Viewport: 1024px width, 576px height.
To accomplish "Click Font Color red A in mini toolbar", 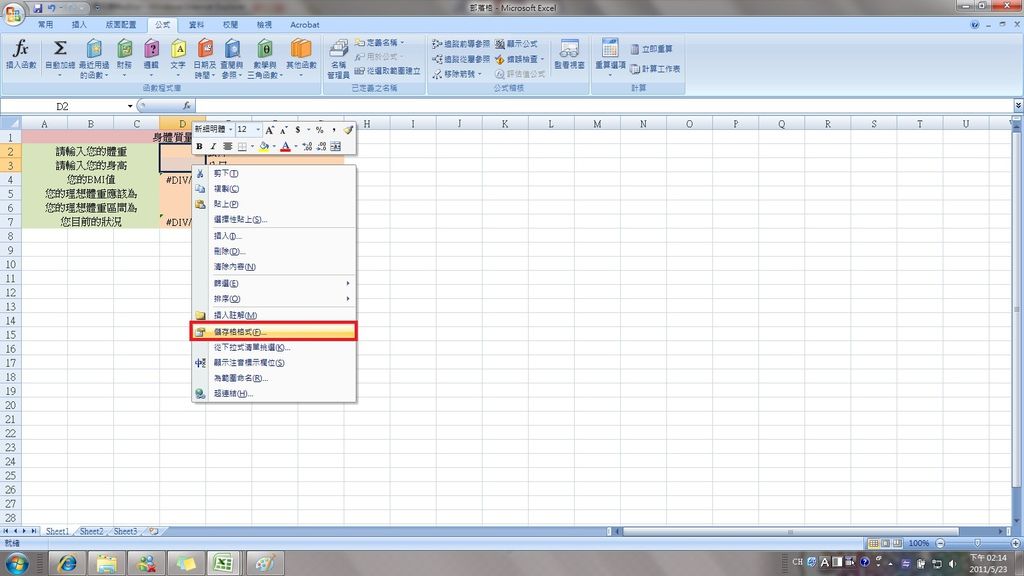I will [x=285, y=146].
